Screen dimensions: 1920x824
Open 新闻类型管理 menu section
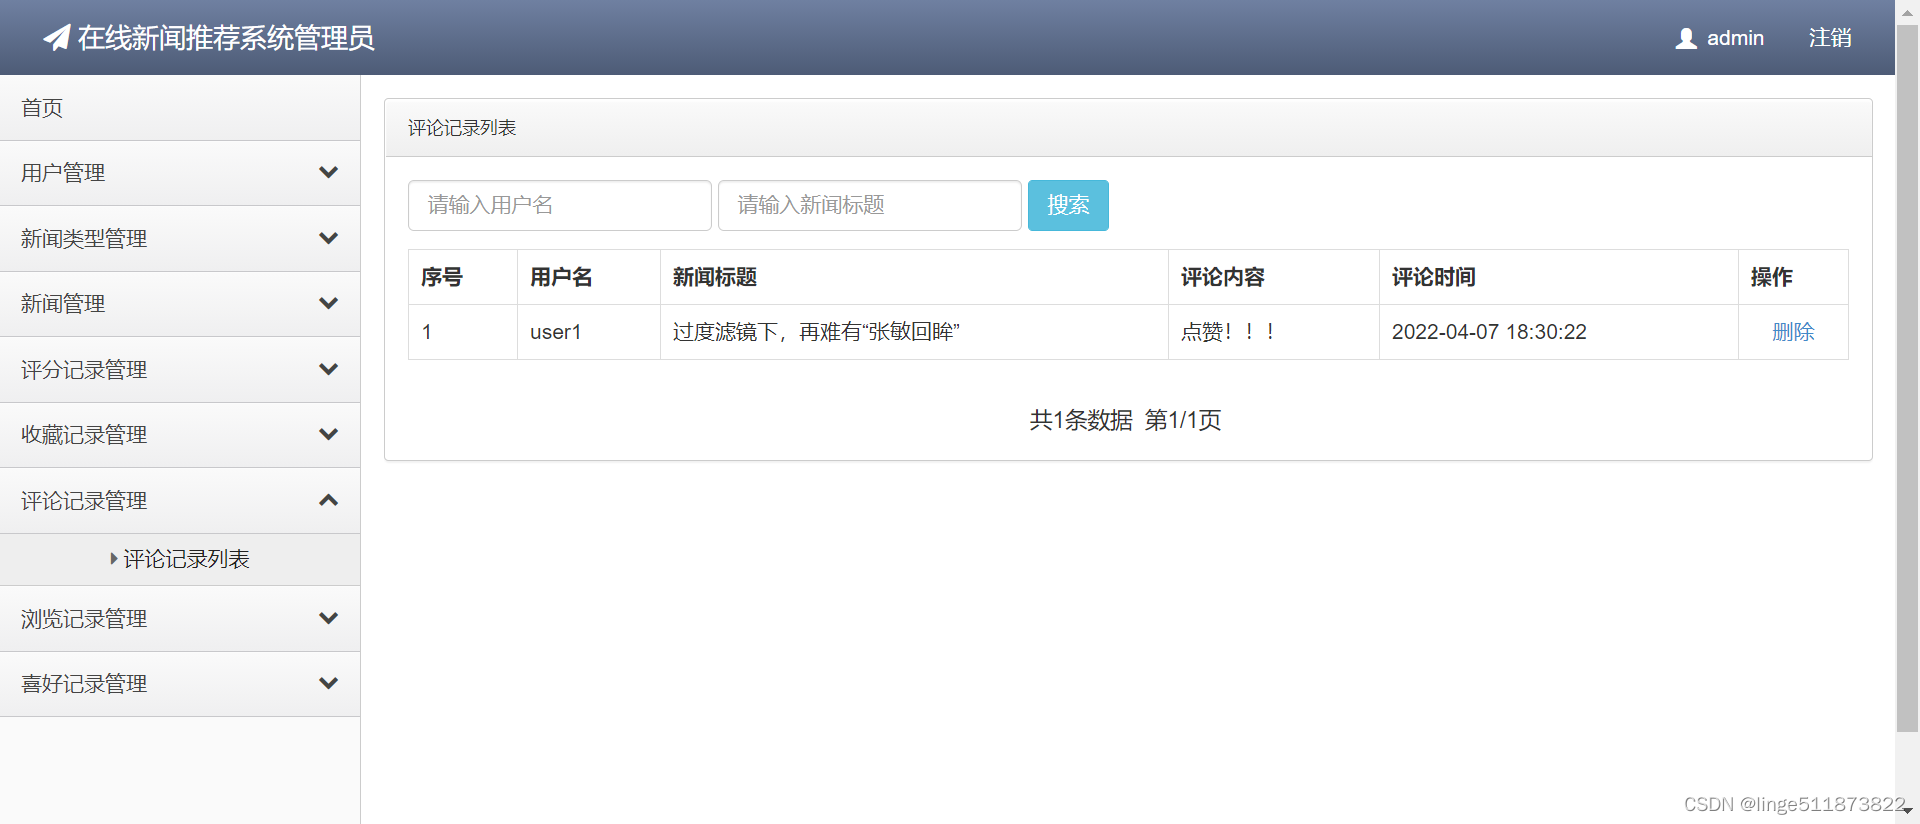[180, 239]
